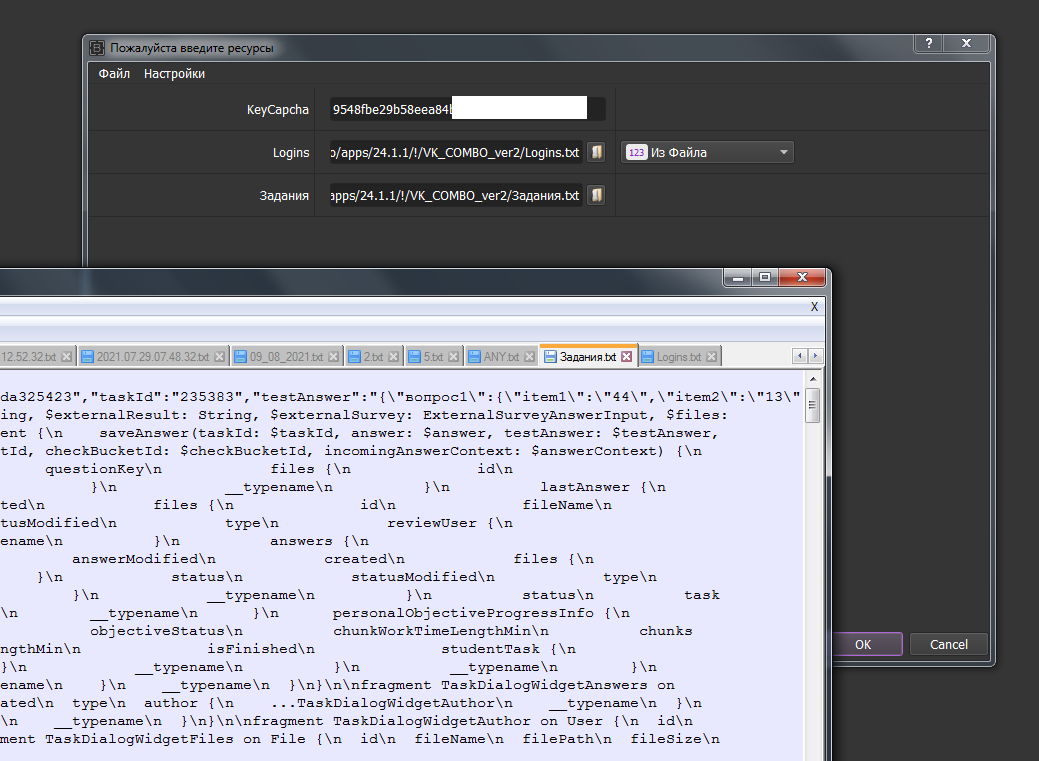Click 'ExternalSurveyAnswerInput' in the editor text
This screenshot has width=1039, height=761.
coord(535,415)
